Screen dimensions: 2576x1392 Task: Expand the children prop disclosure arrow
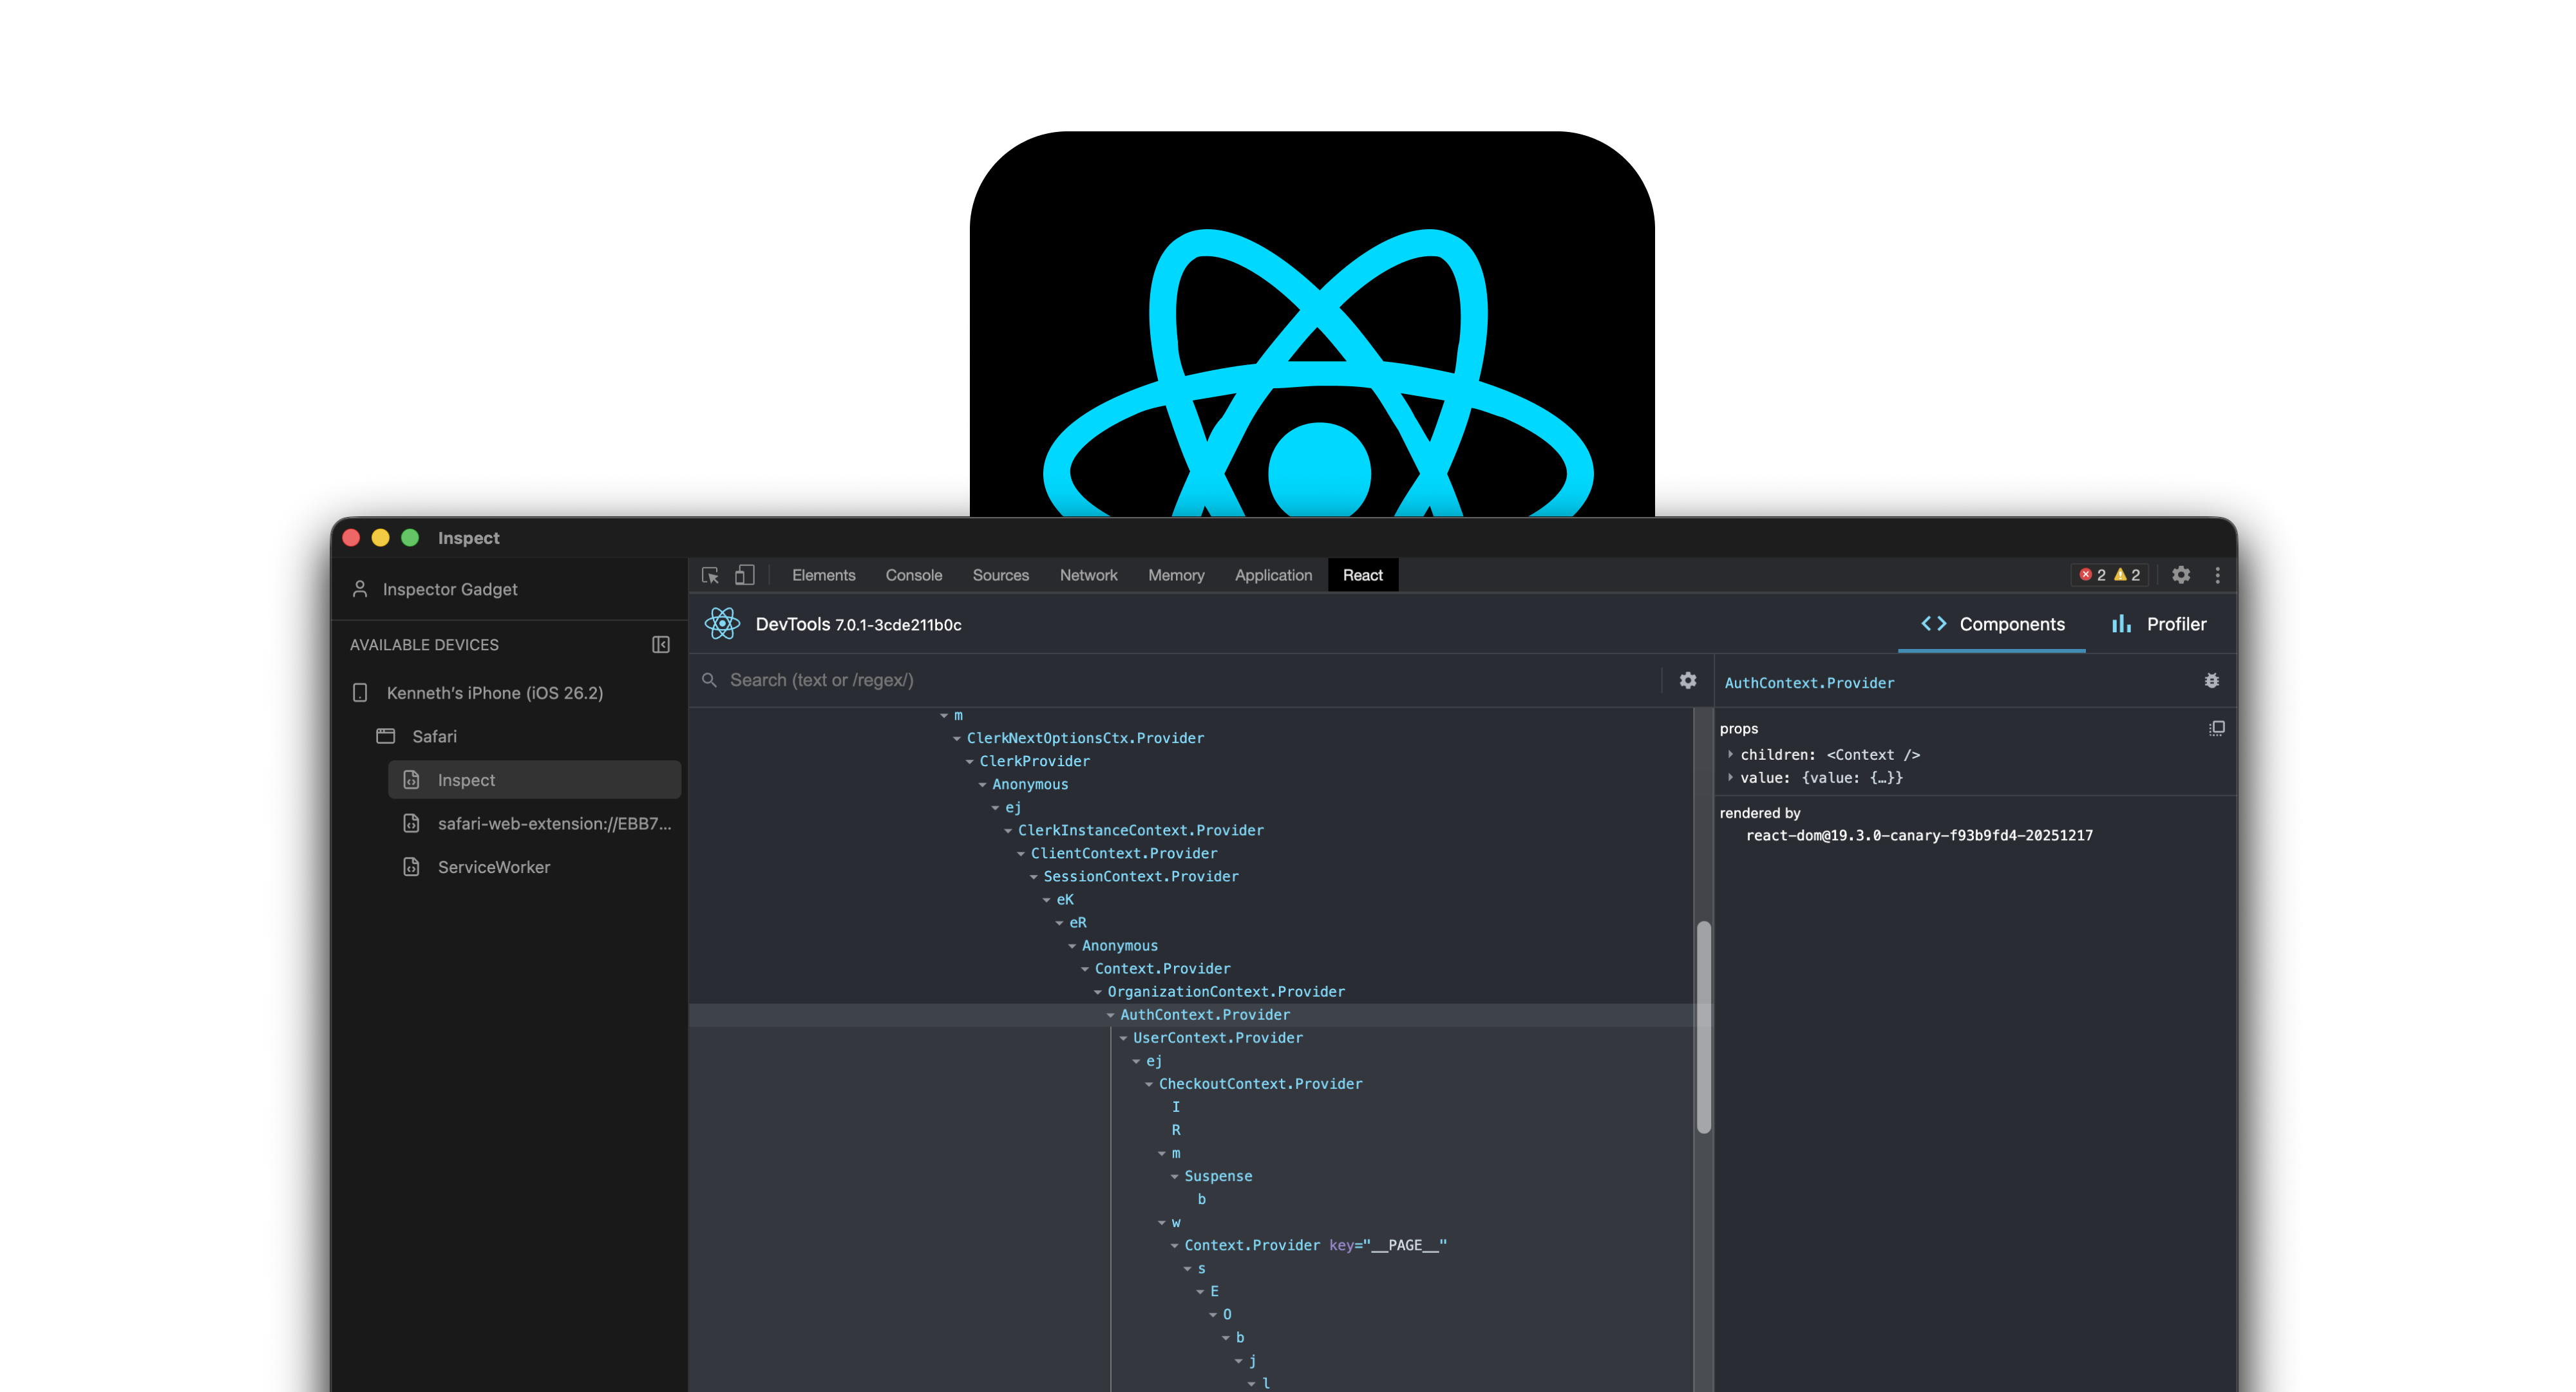[1730, 755]
